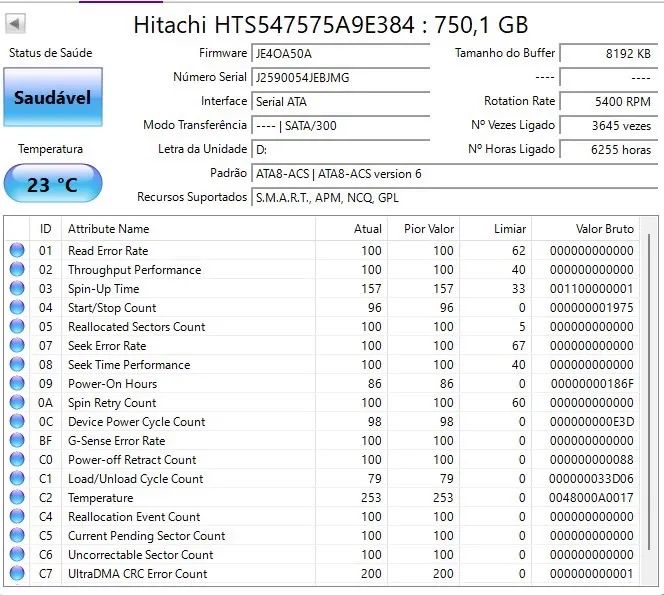Viewport: 664px width, 595px height.
Task: Select status icon for Start/Stop Count
Action: pos(17,307)
